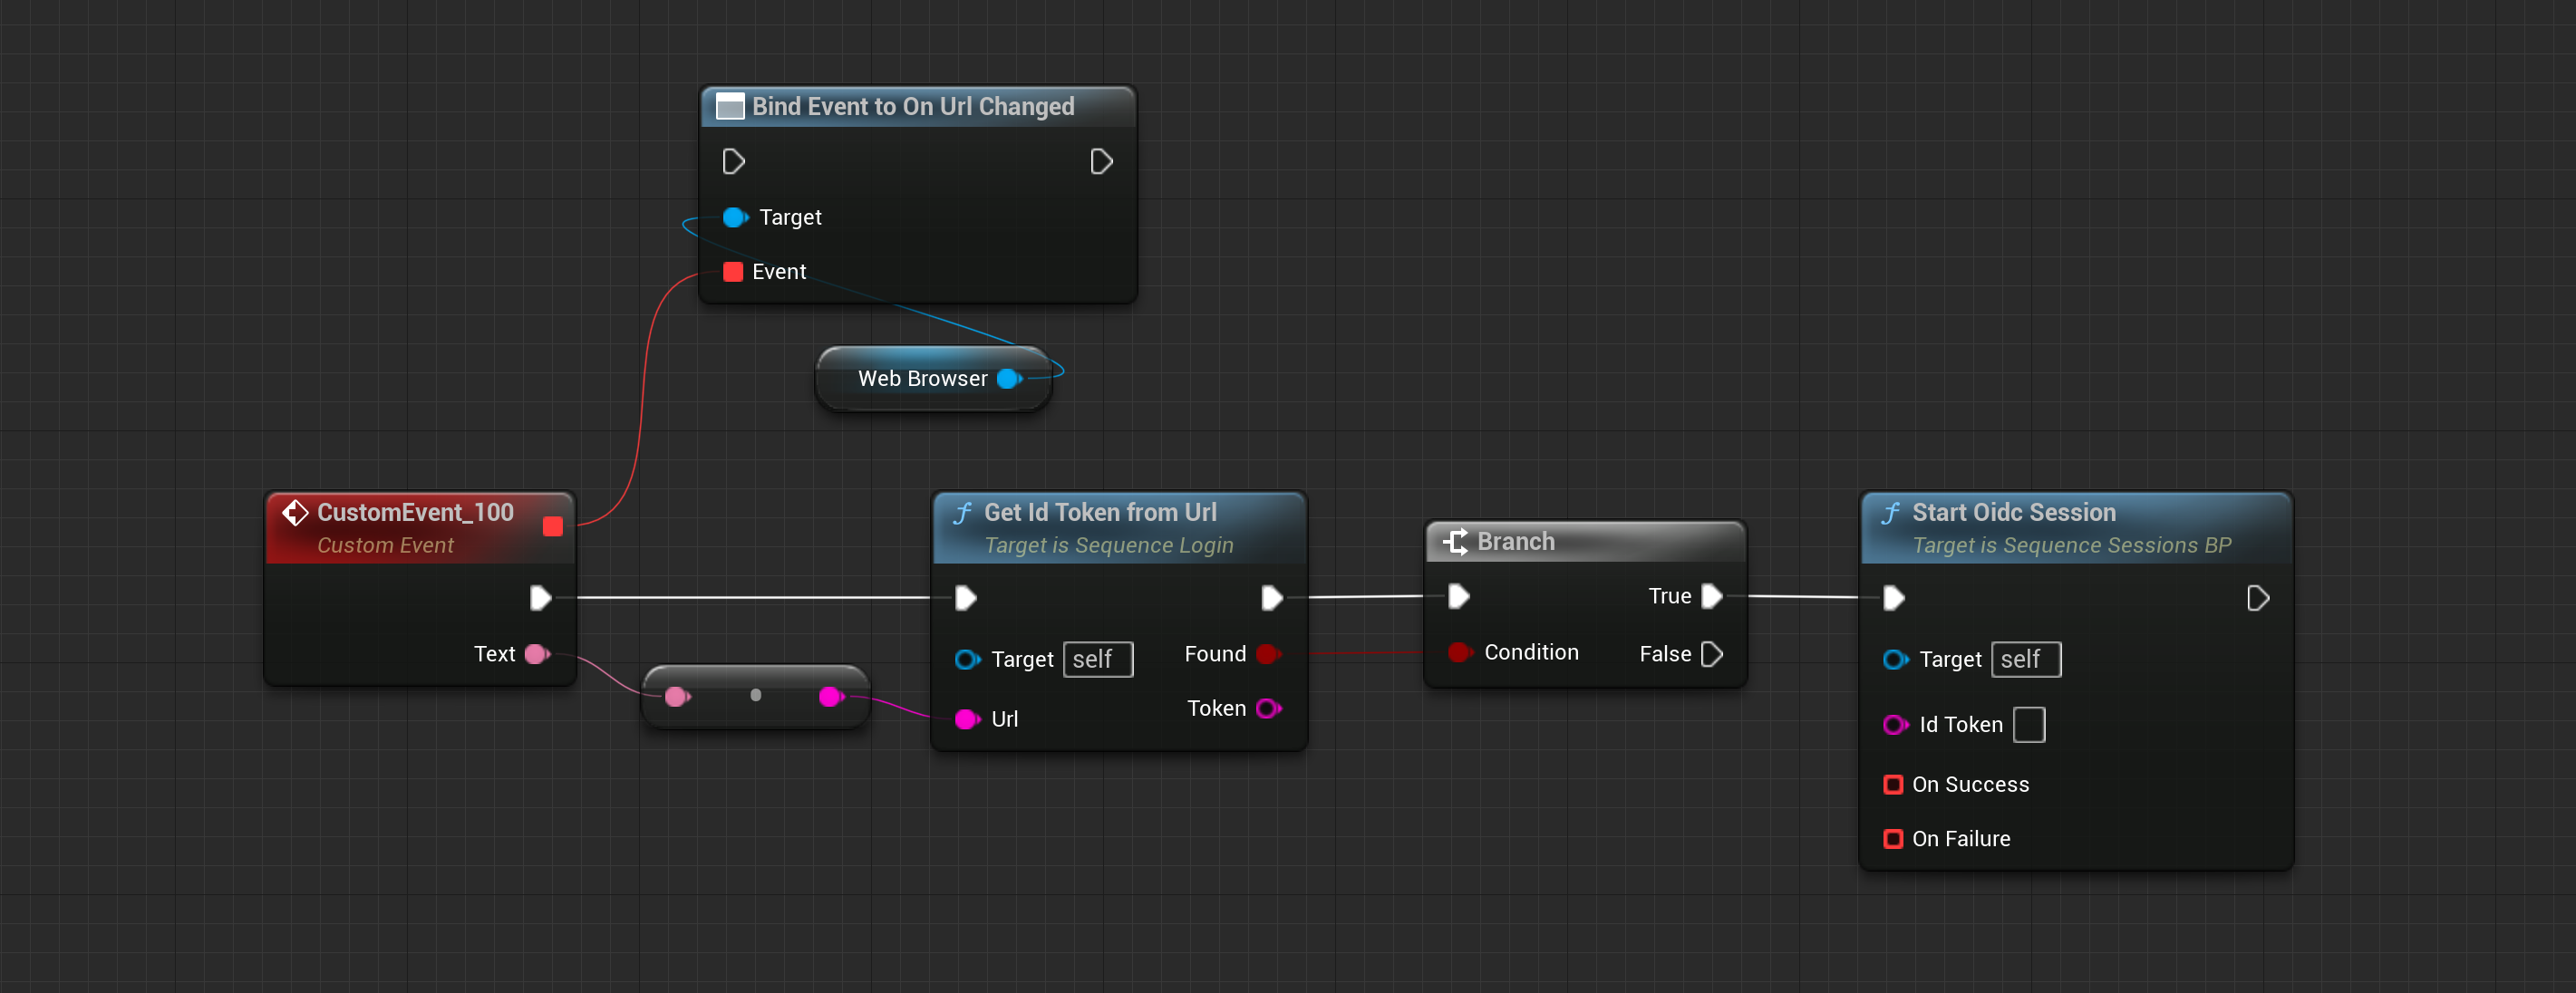2576x993 pixels.
Task: Click the Url input pin on Get Id Token
Action: point(966,719)
